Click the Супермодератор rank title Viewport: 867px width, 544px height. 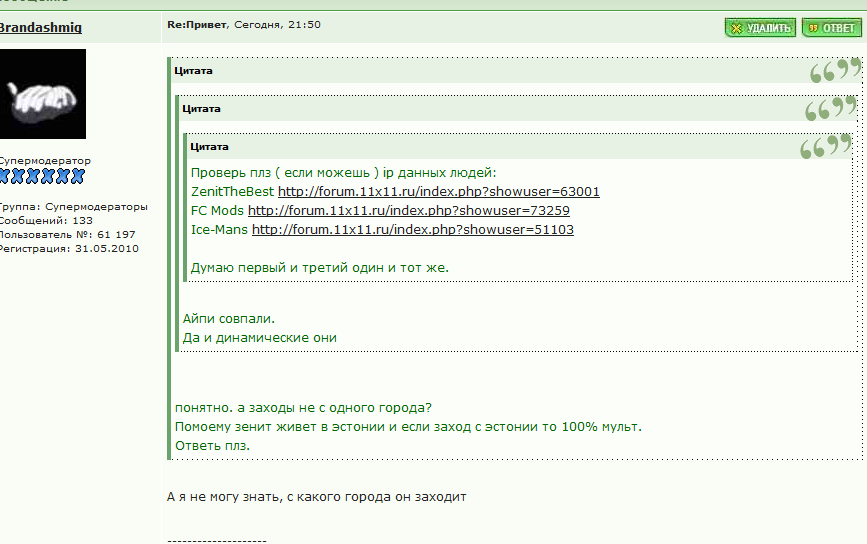tap(45, 161)
